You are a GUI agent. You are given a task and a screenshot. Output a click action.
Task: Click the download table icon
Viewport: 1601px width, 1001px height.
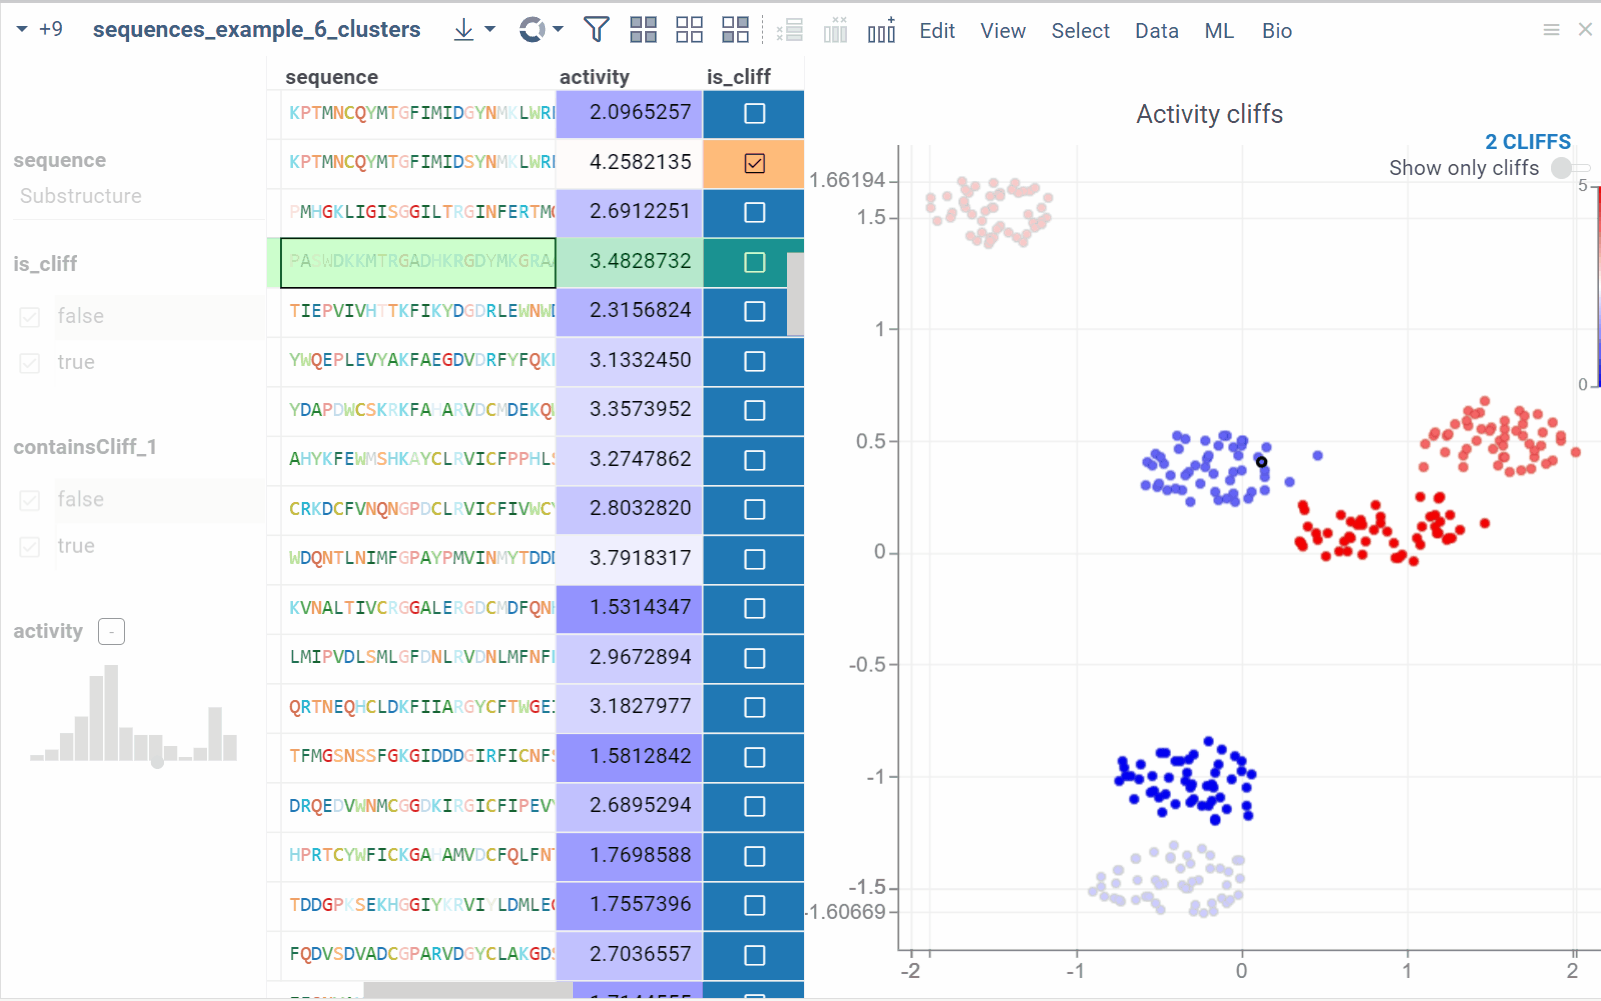pyautogui.click(x=463, y=30)
